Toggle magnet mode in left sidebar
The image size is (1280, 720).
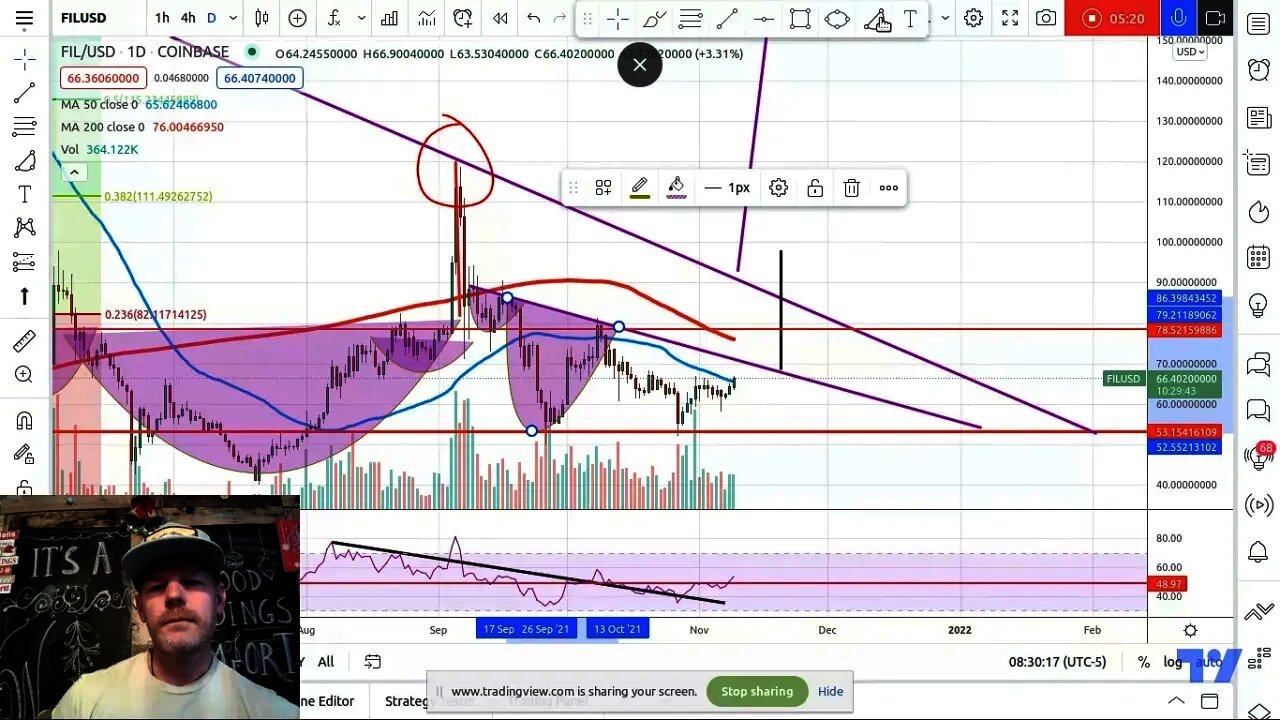click(25, 420)
